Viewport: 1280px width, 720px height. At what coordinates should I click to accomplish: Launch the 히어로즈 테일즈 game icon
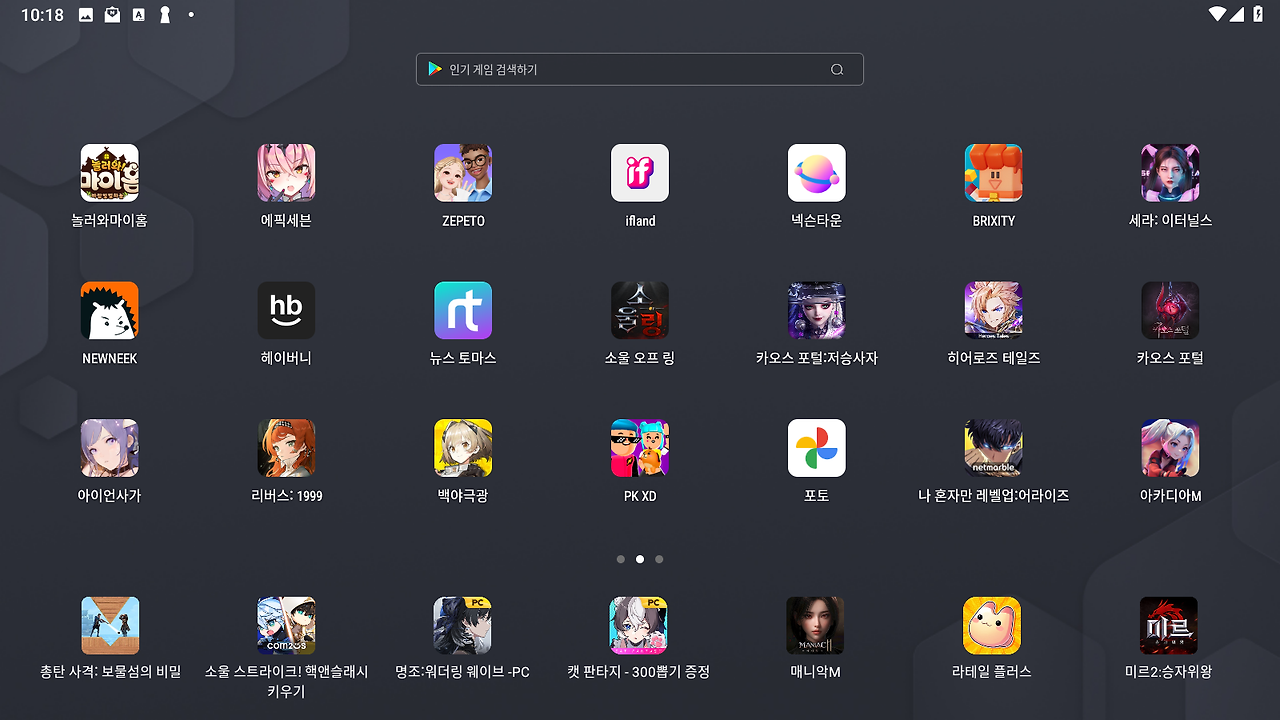(x=994, y=310)
